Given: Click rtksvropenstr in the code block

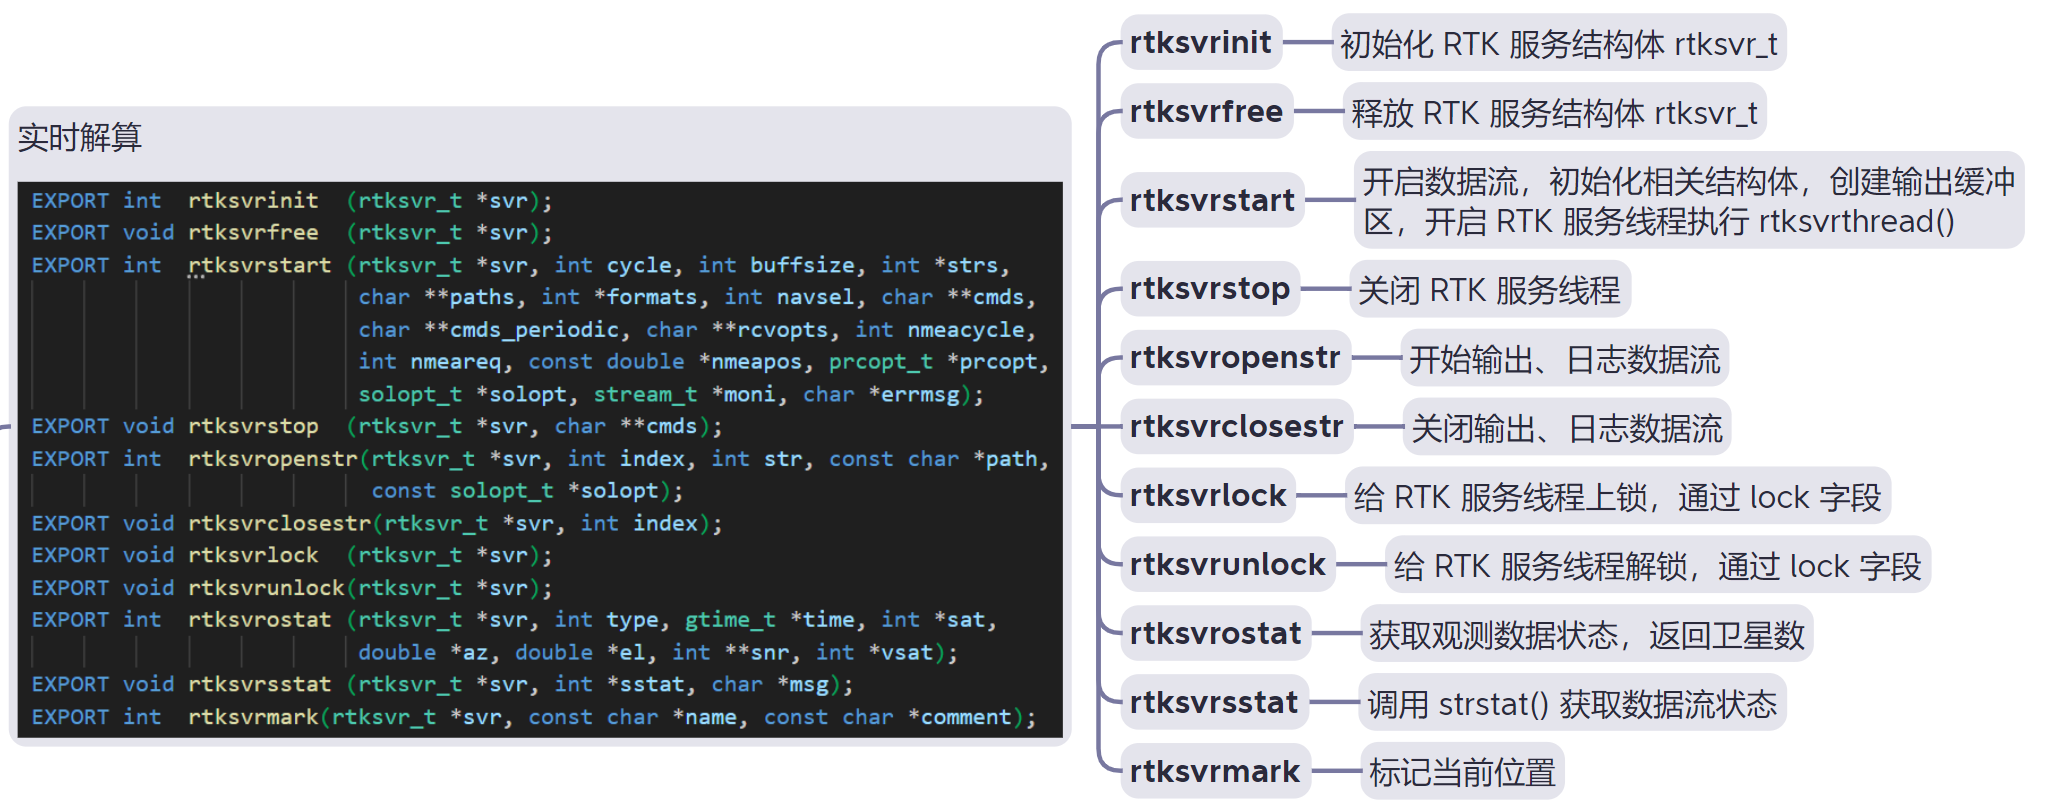Looking at the screenshot, I should 272,459.
